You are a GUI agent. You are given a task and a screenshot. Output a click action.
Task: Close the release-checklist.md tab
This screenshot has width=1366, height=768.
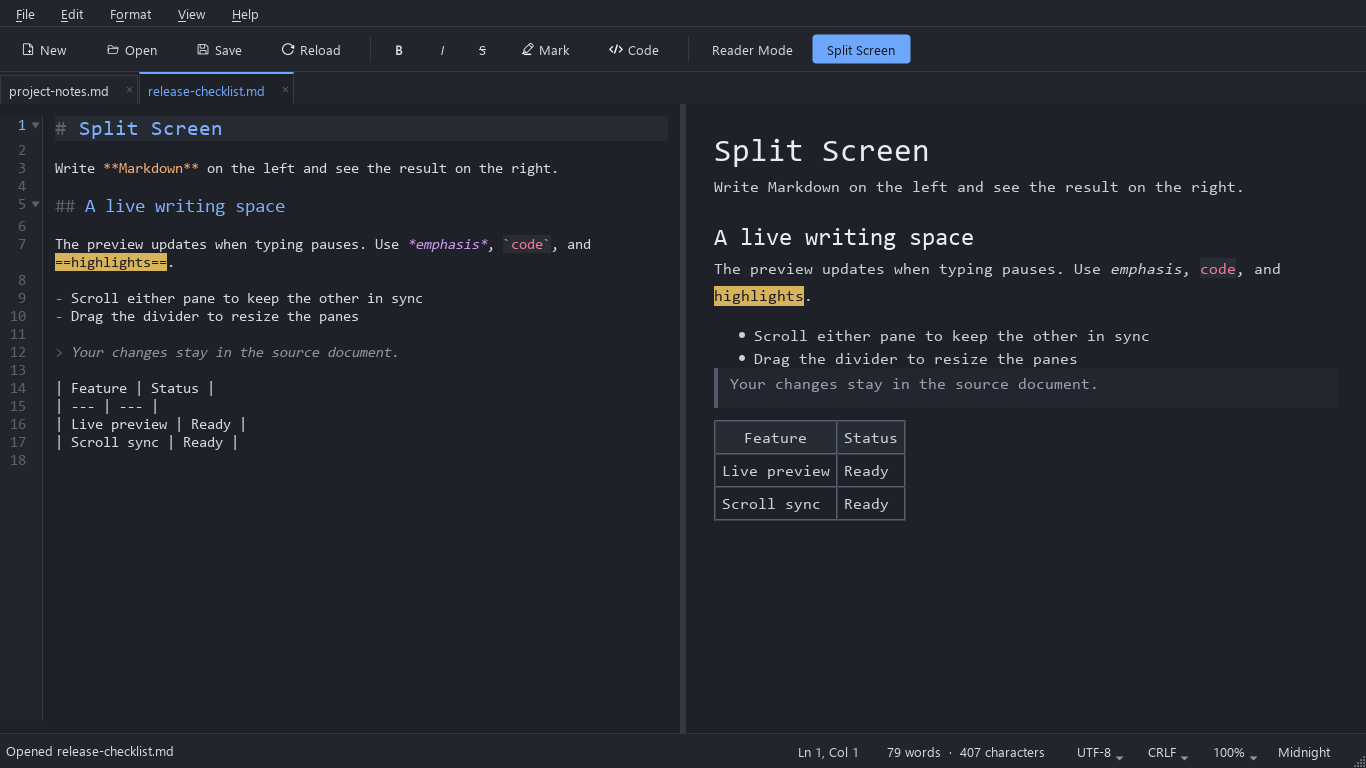click(285, 90)
